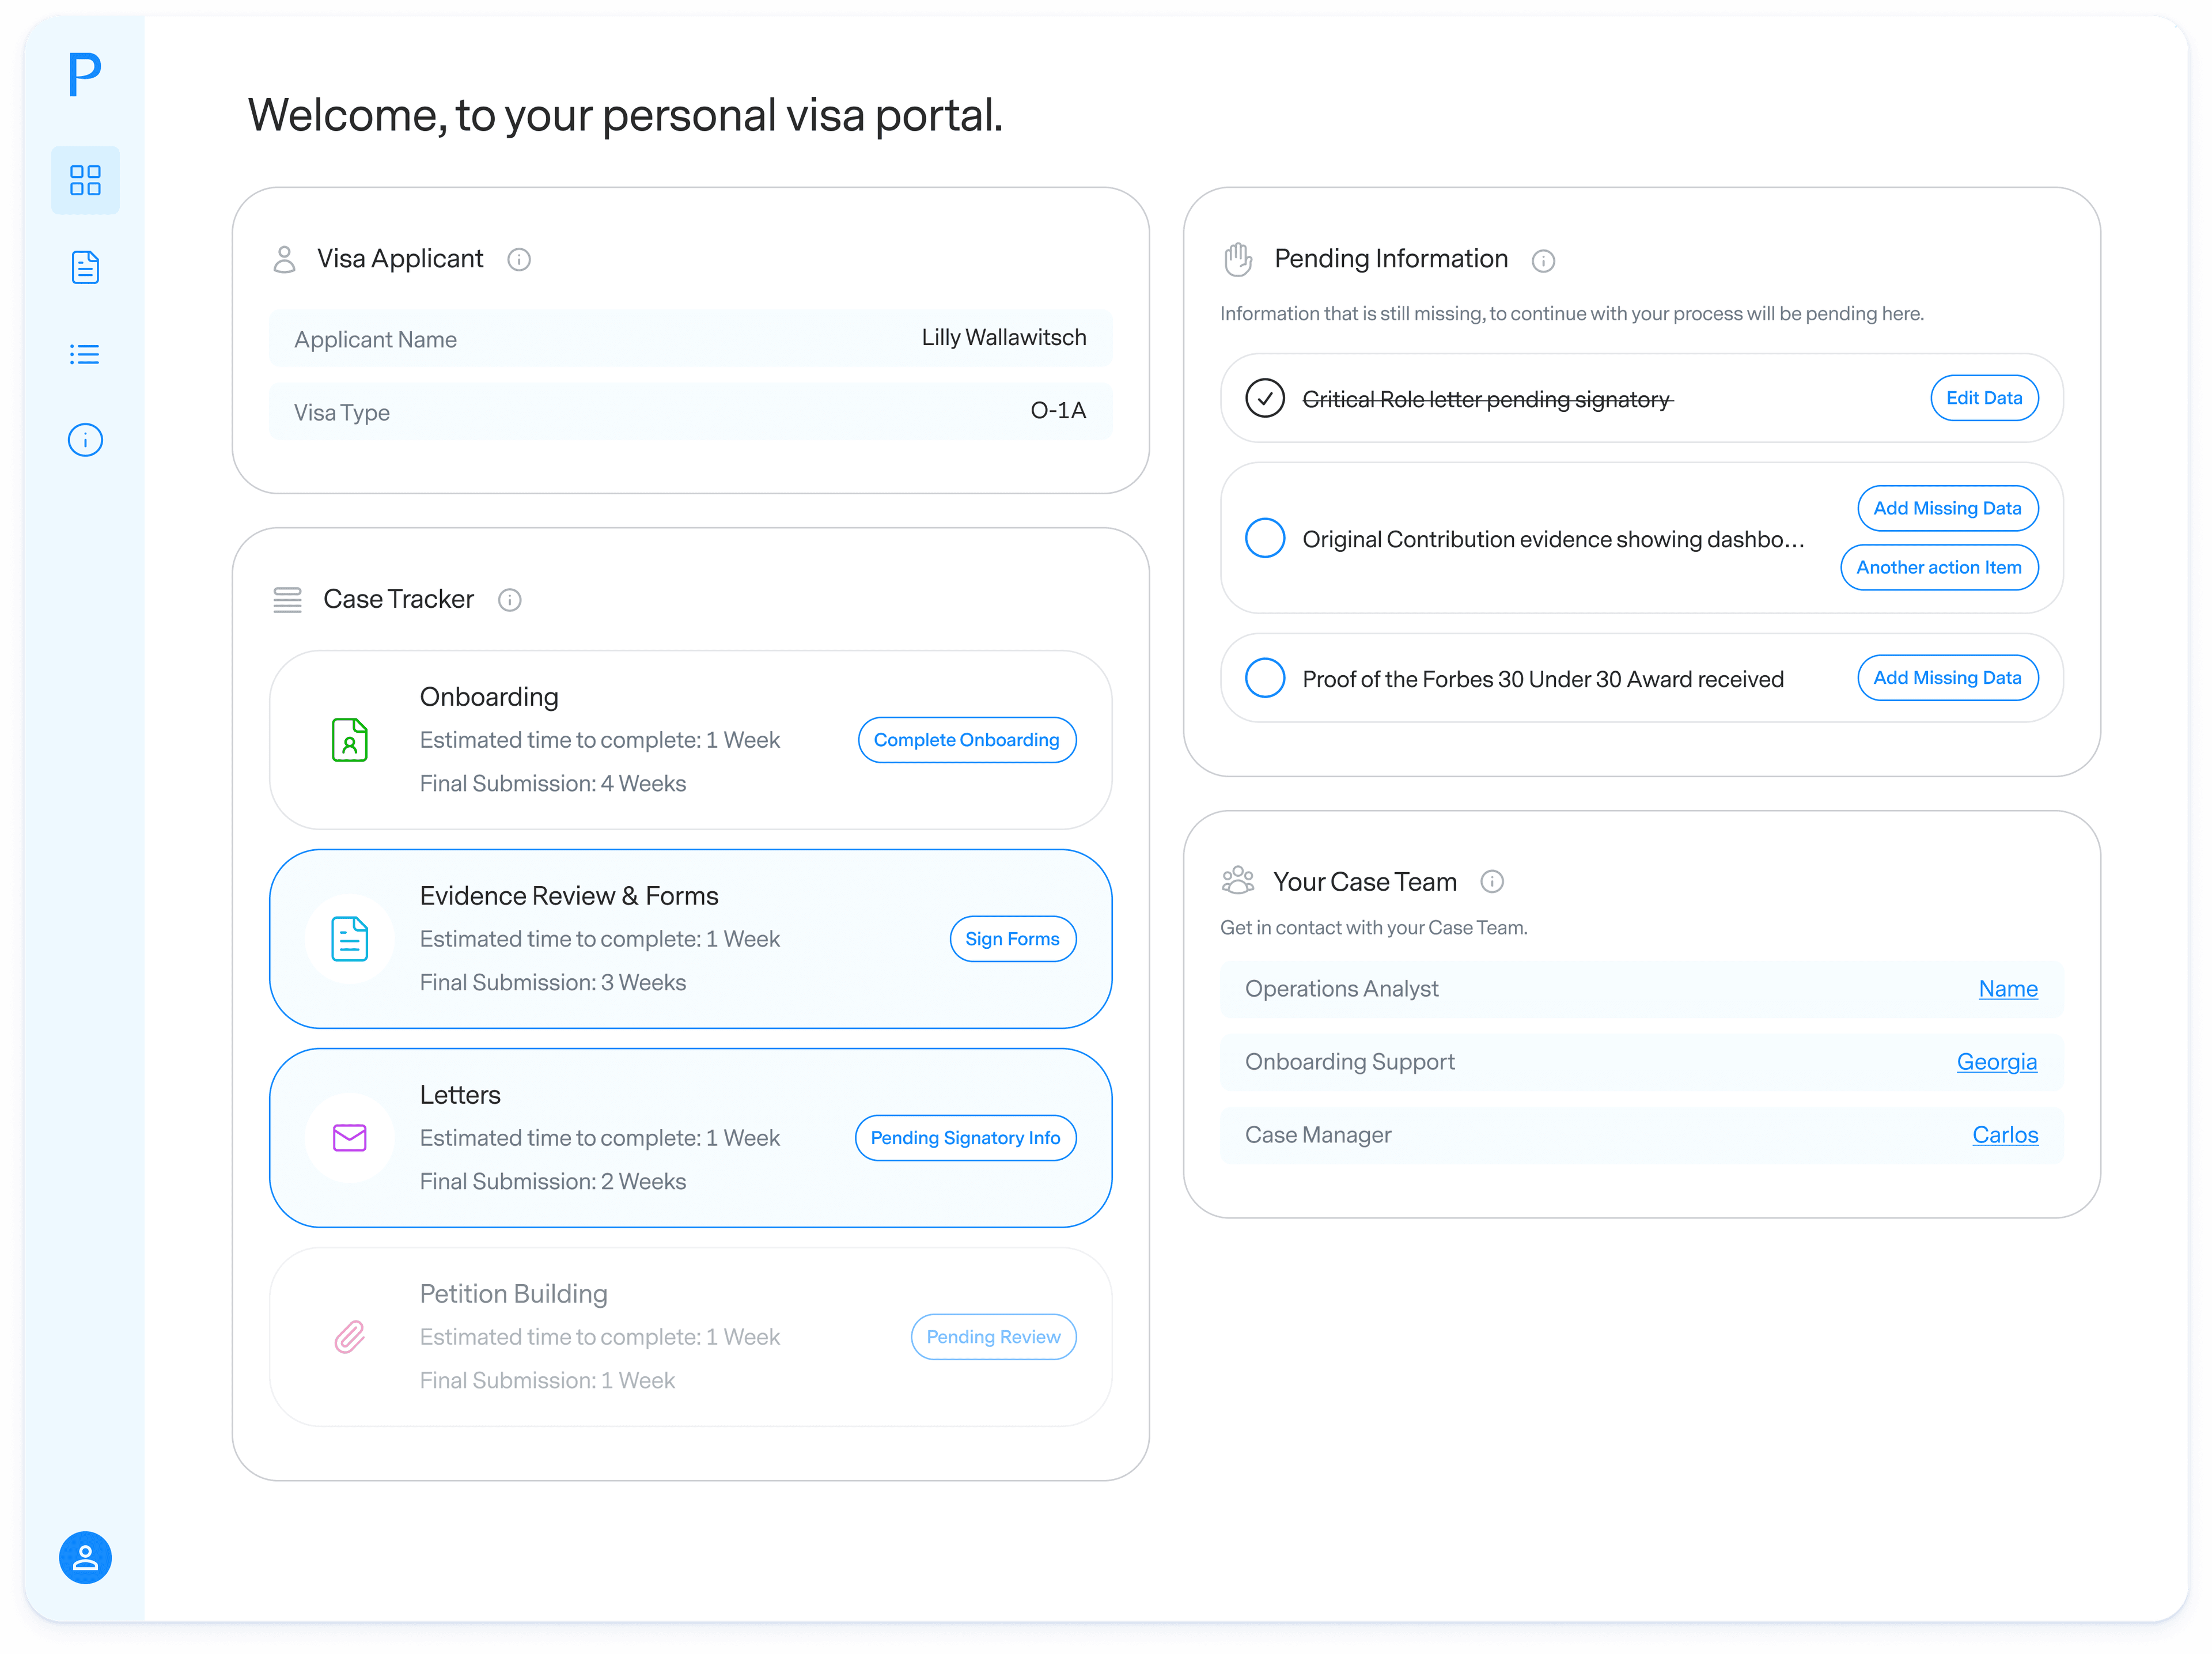2212x1654 pixels.
Task: Uncheck the completed Critical Role letter item
Action: [1266, 398]
